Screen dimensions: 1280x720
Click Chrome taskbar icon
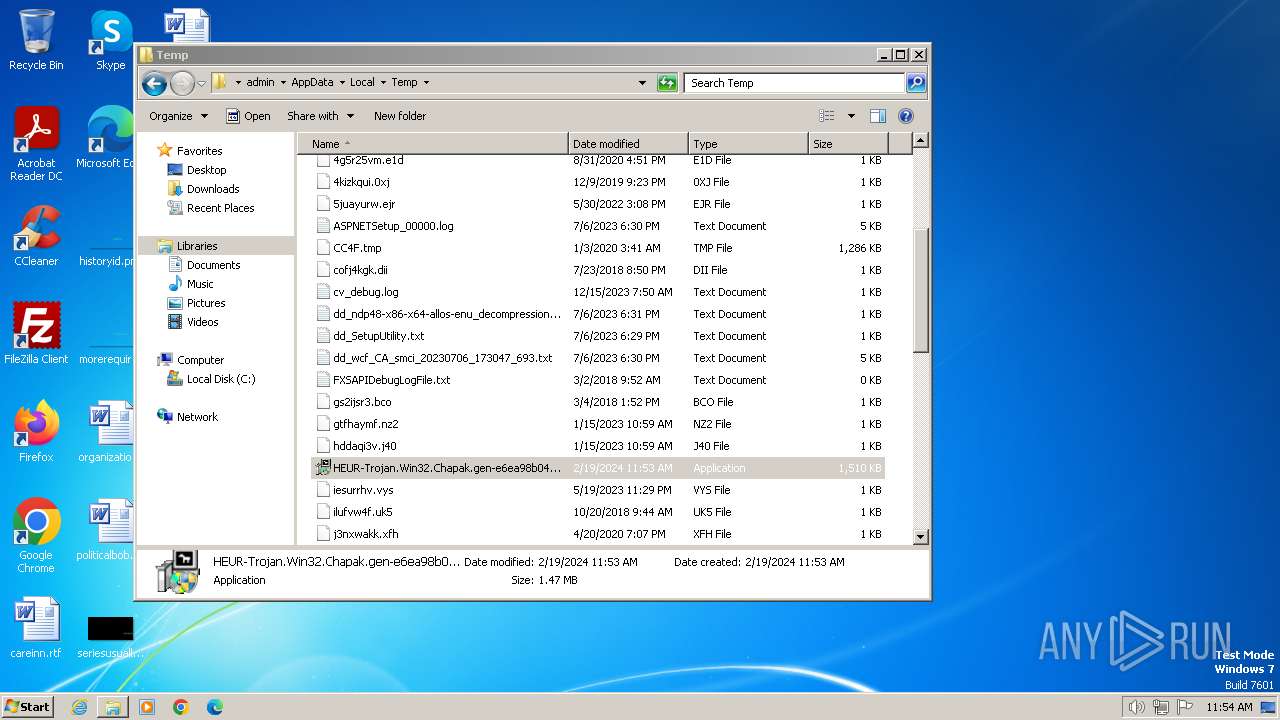click(x=181, y=707)
